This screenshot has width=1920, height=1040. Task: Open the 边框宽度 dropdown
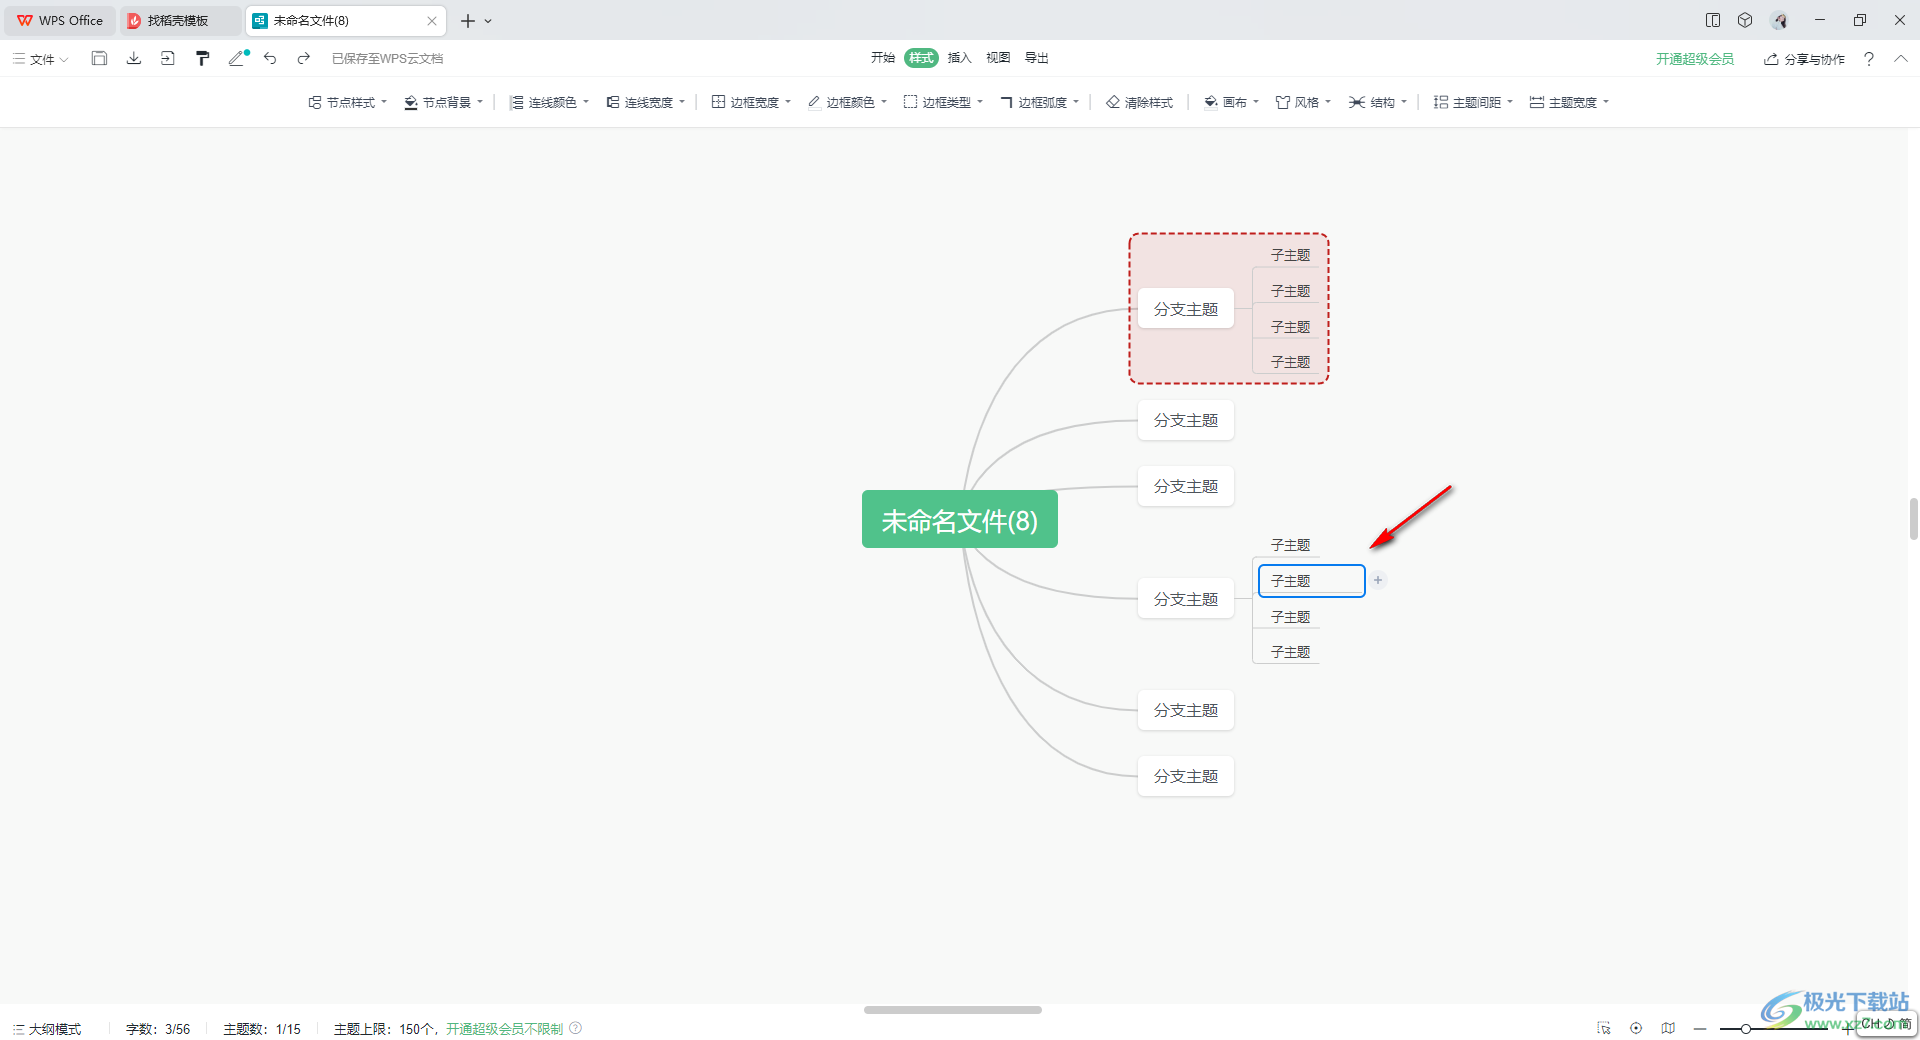(752, 102)
